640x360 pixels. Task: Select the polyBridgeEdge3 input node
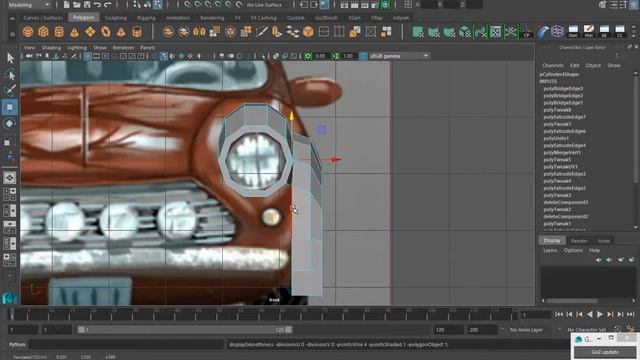pos(563,88)
